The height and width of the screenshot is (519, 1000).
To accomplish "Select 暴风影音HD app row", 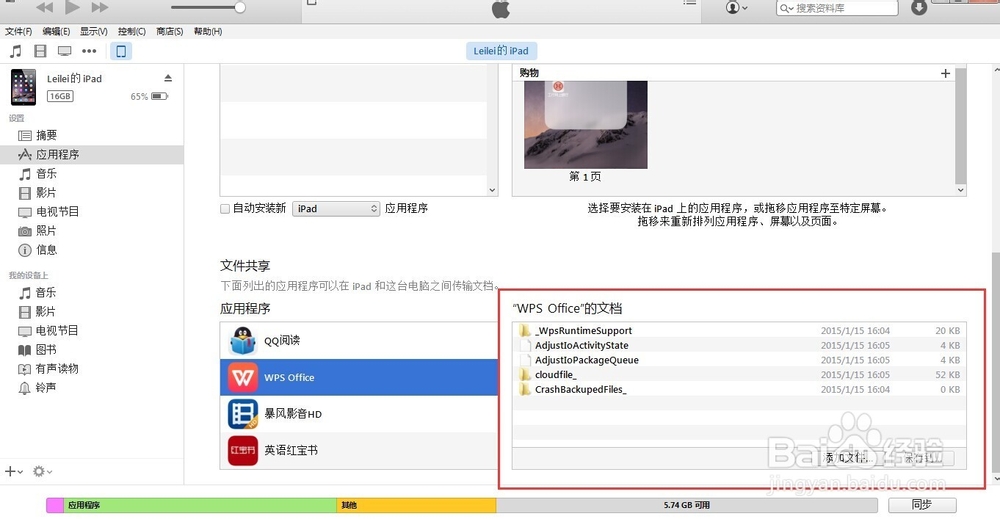I will (x=358, y=414).
